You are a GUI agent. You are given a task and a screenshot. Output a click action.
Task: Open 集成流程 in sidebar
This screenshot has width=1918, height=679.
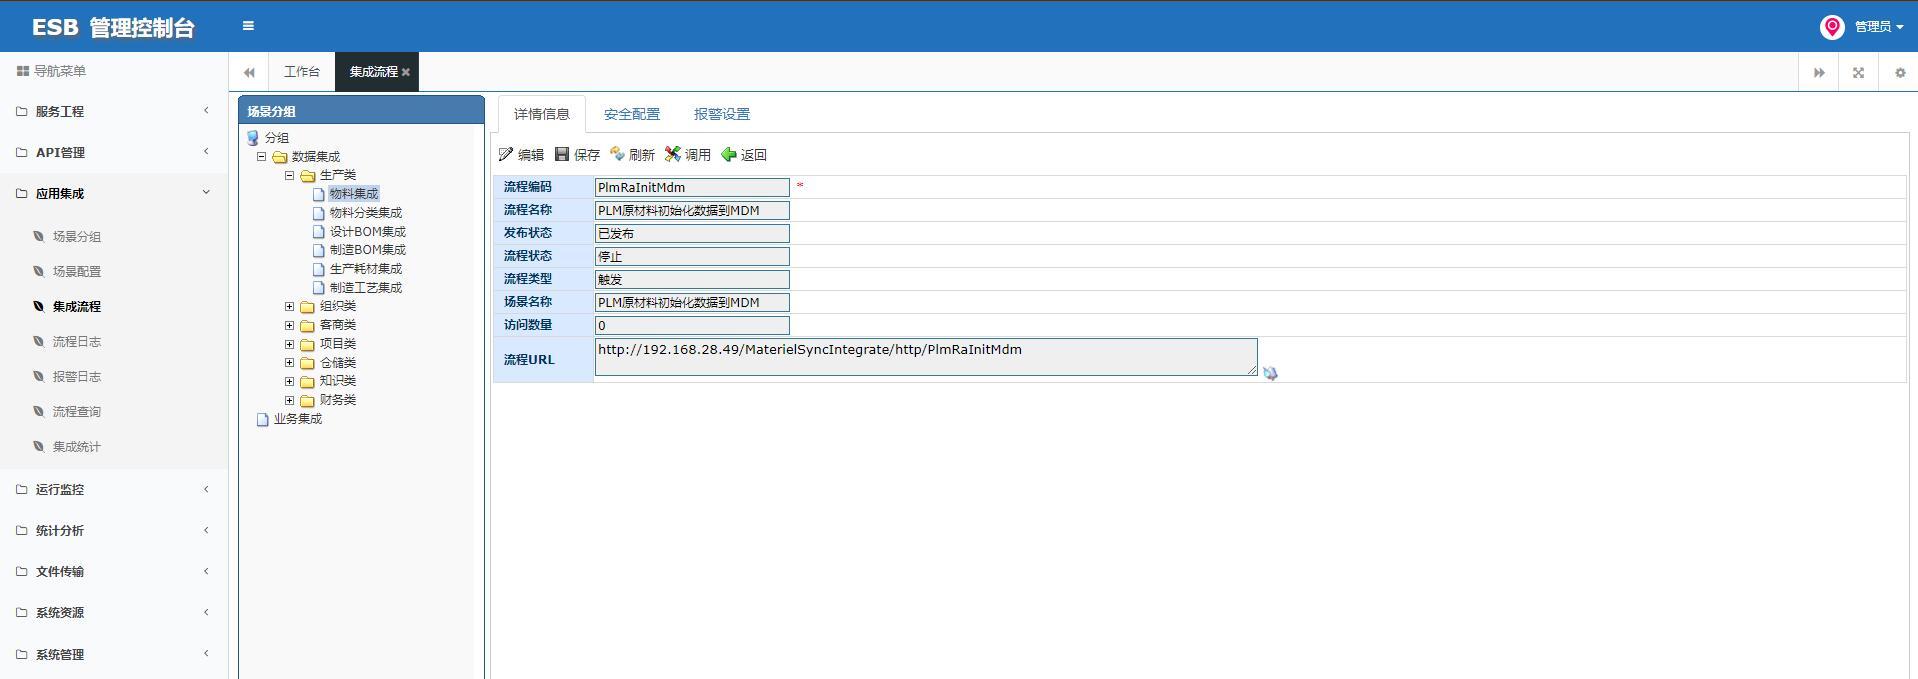pos(77,307)
